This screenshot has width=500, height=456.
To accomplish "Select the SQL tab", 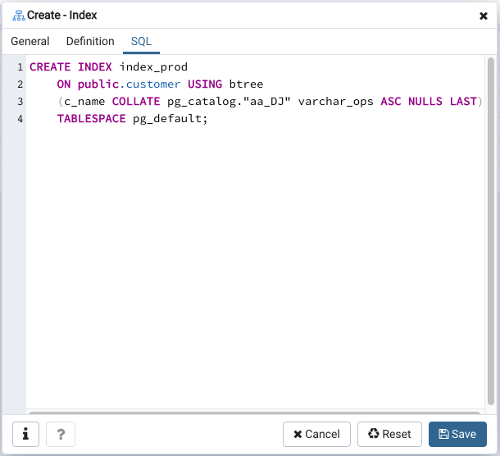I will pyautogui.click(x=141, y=41).
